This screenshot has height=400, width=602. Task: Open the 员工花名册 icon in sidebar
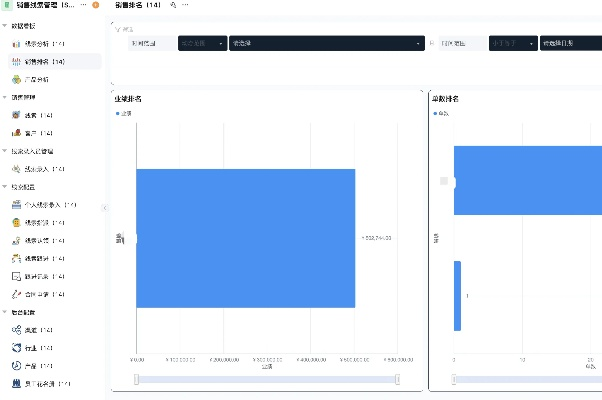point(16,383)
